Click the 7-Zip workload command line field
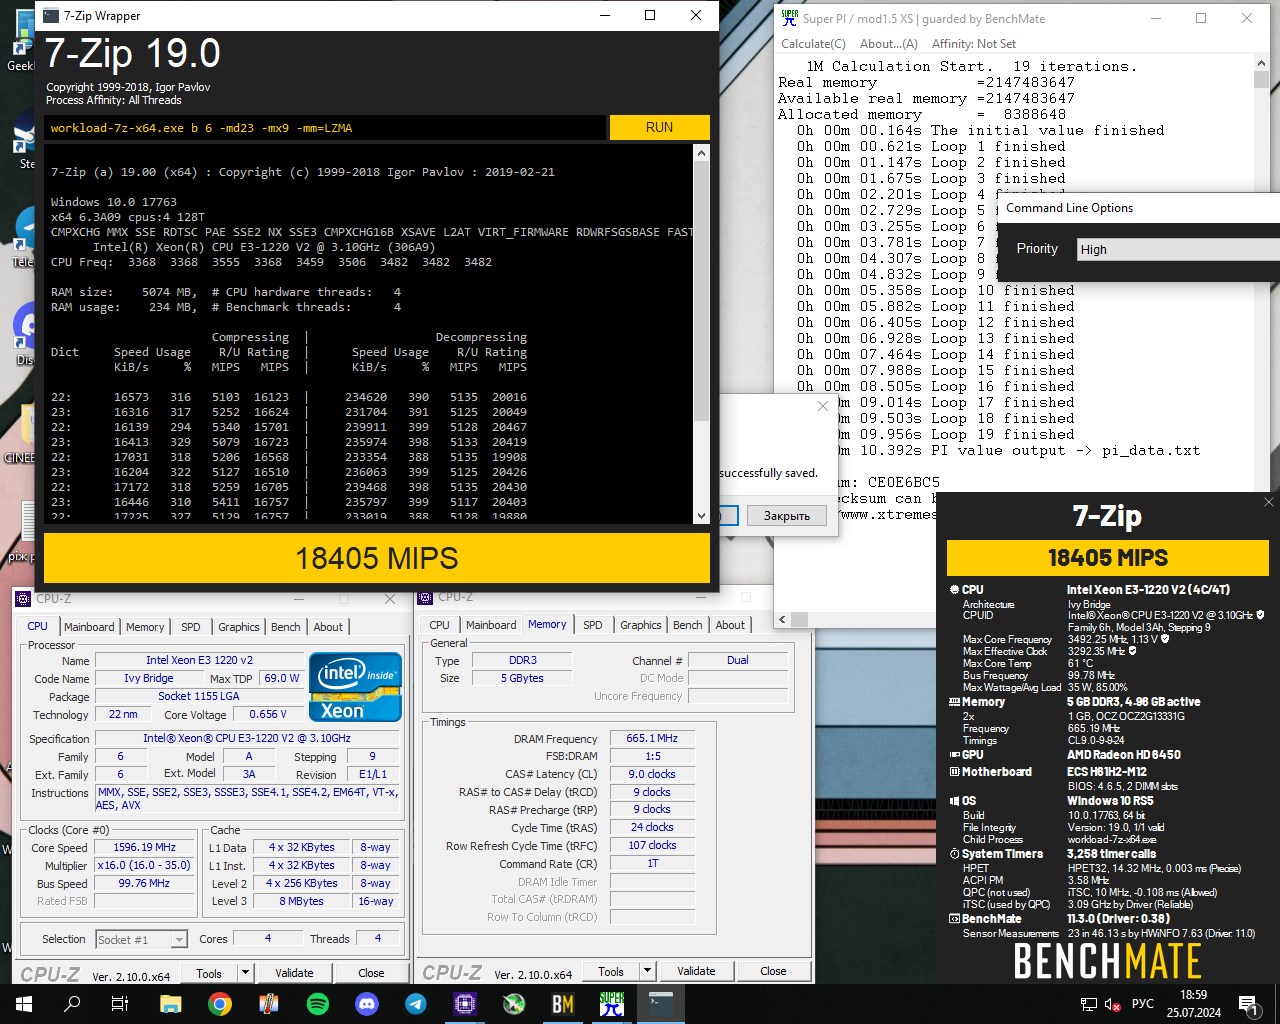Image resolution: width=1280 pixels, height=1024 pixels. pos(325,128)
